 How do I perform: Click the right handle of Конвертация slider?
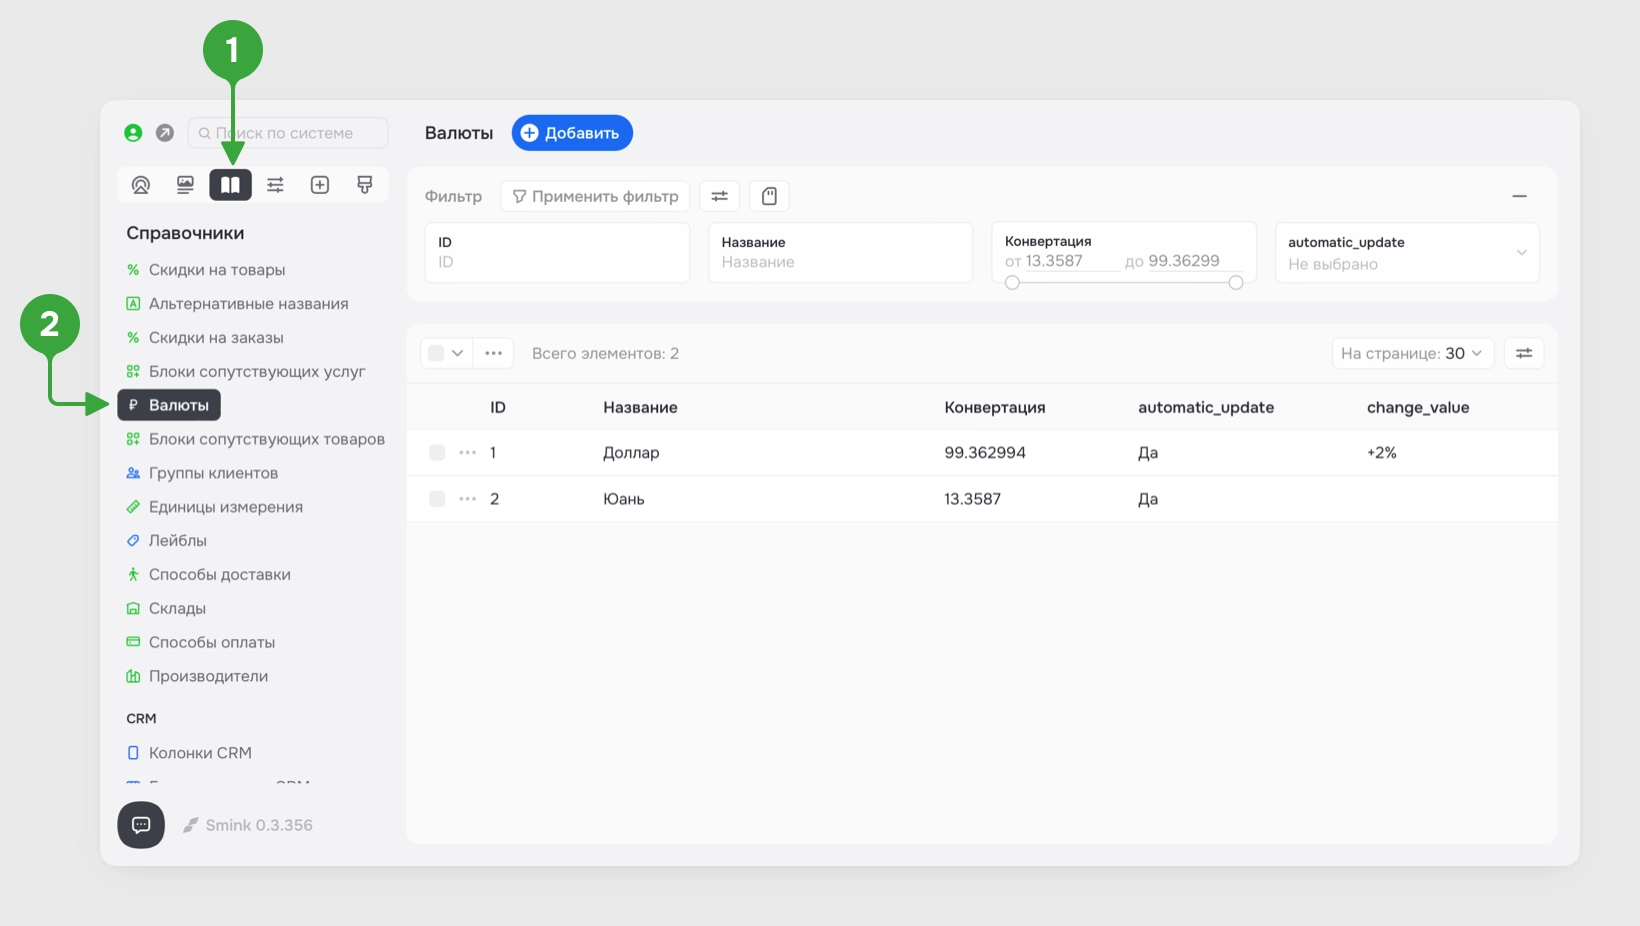[1236, 283]
